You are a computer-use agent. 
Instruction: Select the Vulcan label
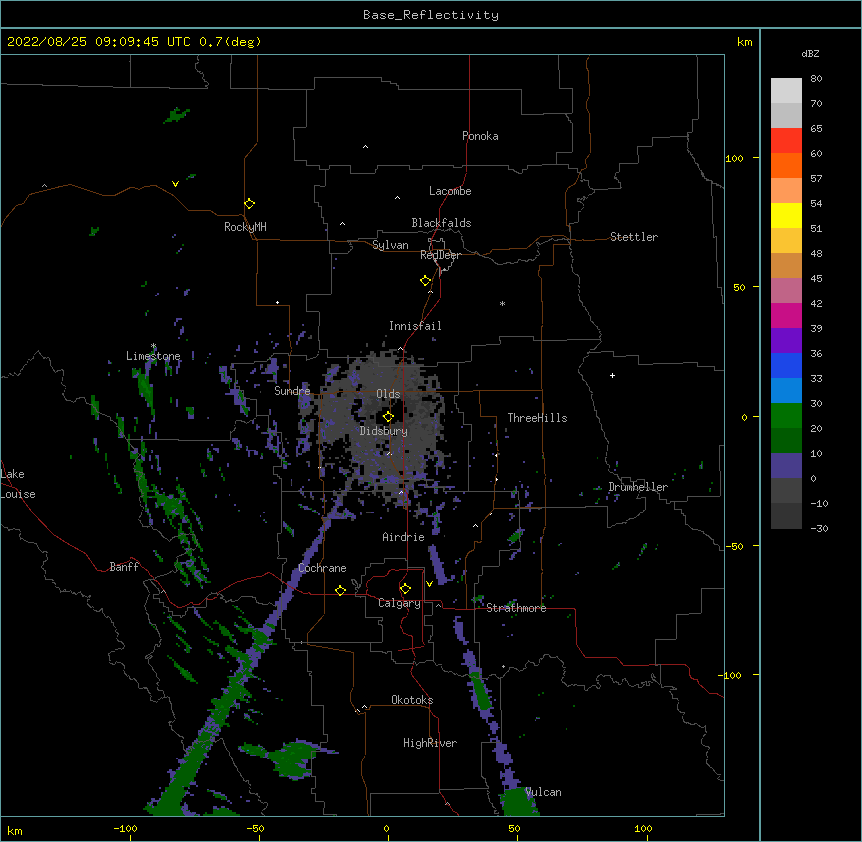[x=544, y=792]
